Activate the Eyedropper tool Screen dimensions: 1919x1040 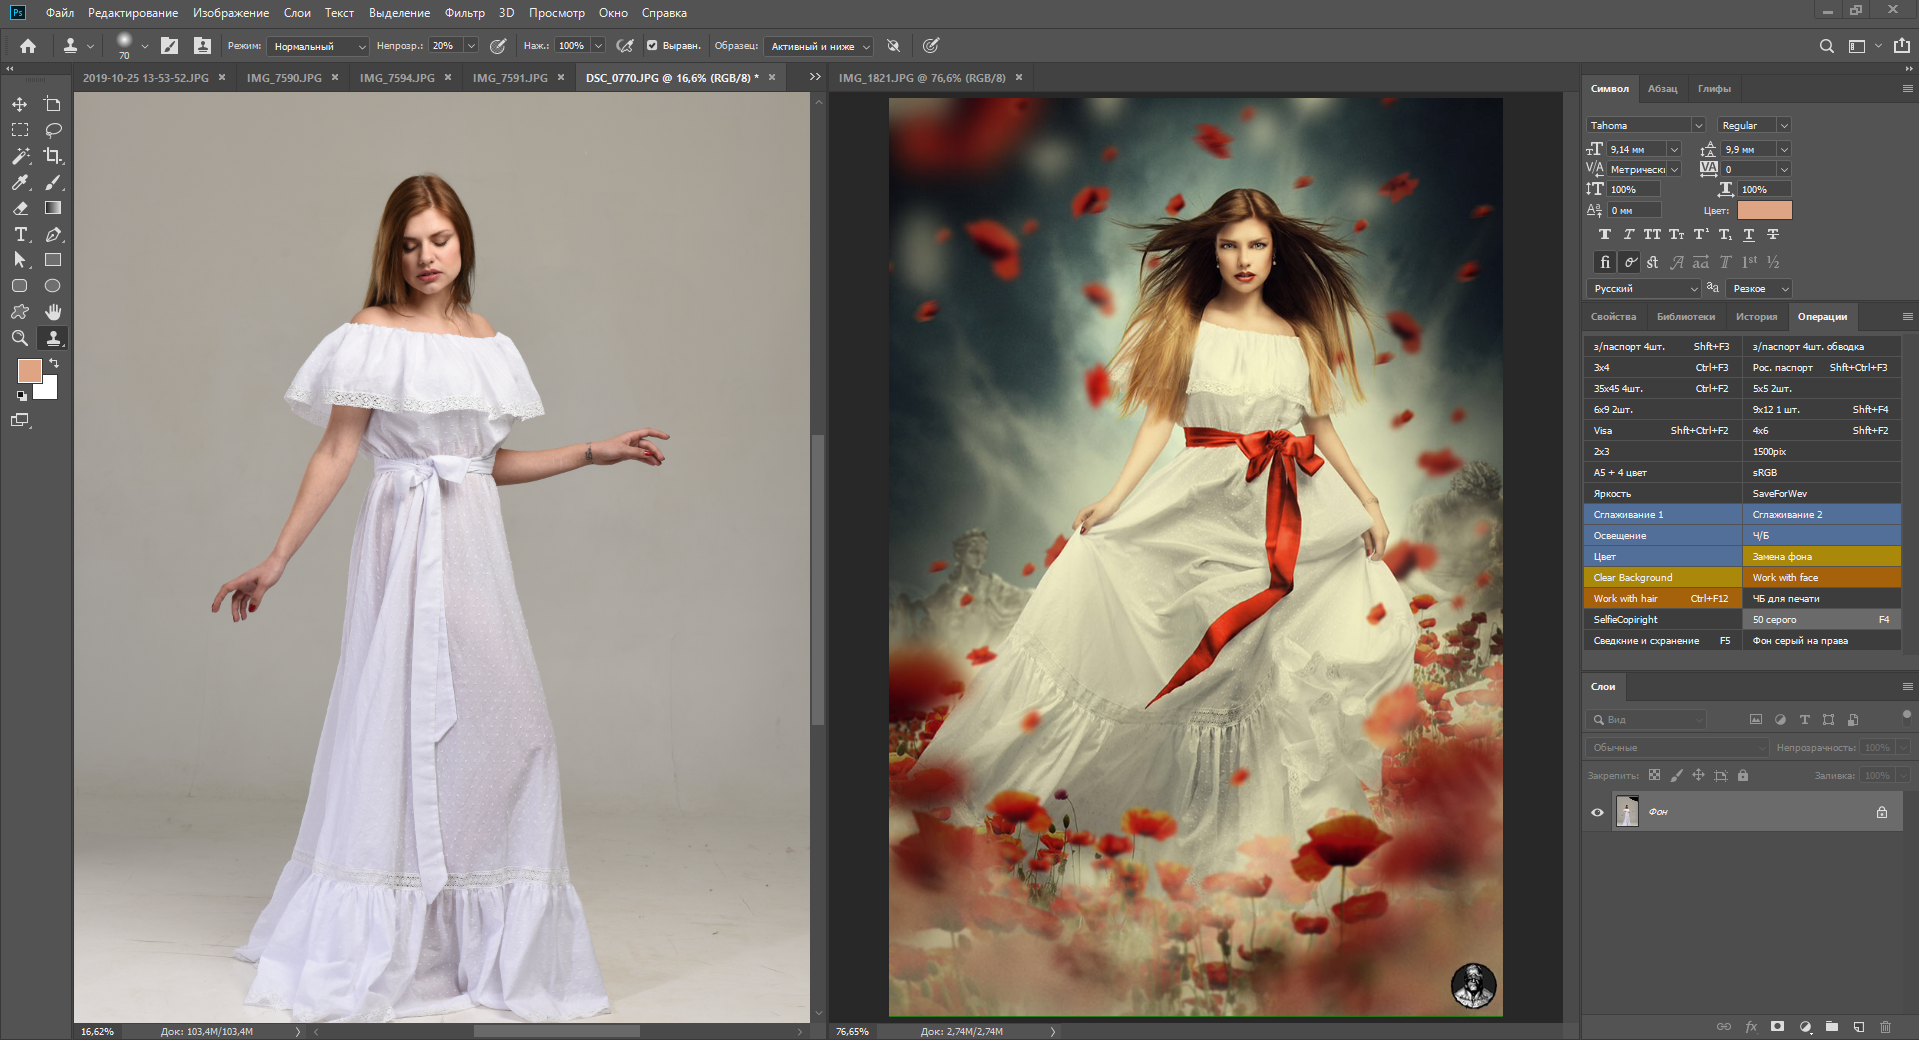click(x=20, y=182)
